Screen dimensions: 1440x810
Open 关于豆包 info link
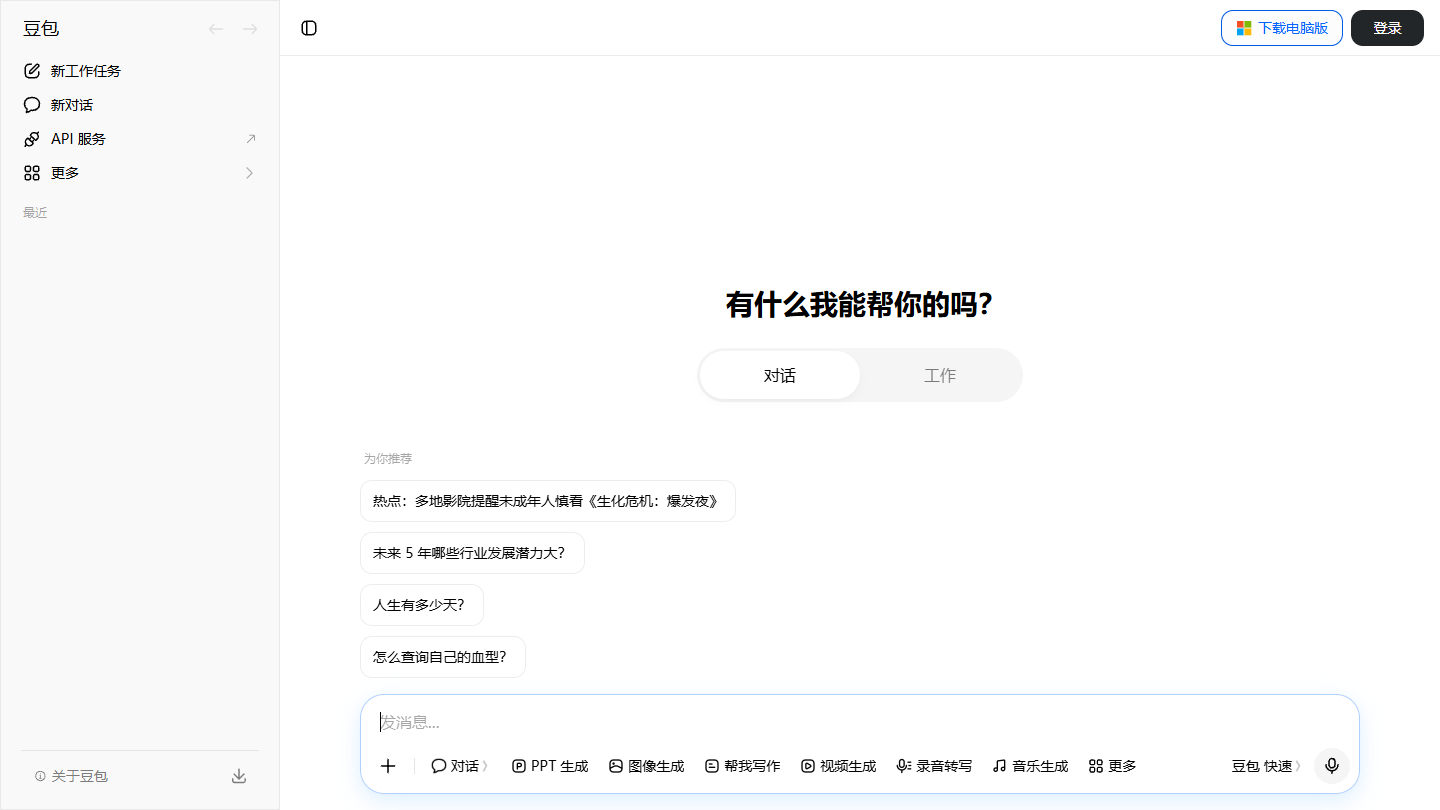[71, 776]
